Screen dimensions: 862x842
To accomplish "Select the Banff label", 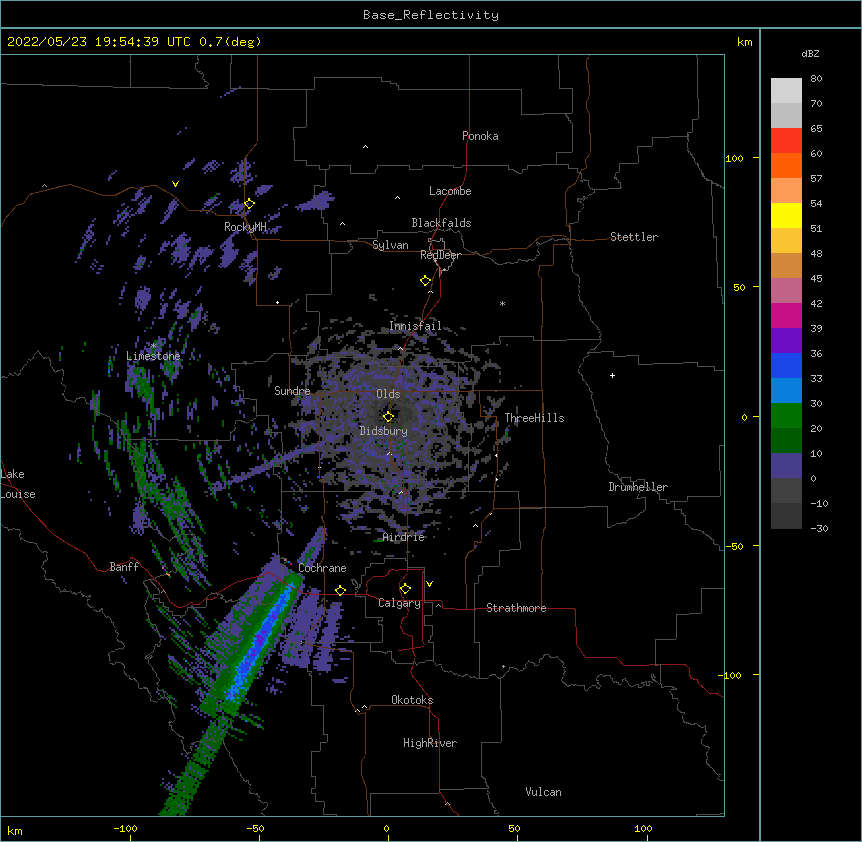I will click(x=124, y=567).
